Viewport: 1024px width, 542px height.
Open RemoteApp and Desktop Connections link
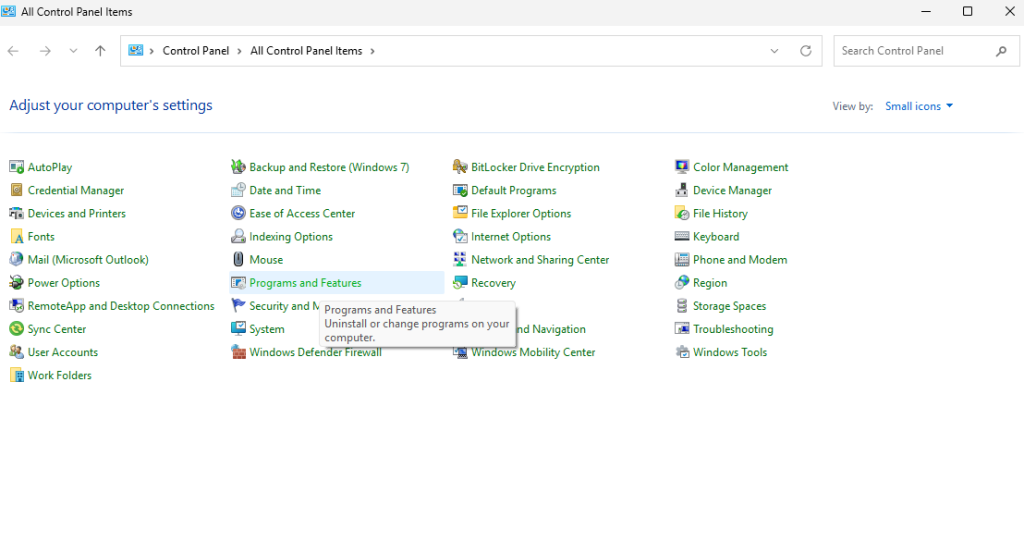coord(121,306)
